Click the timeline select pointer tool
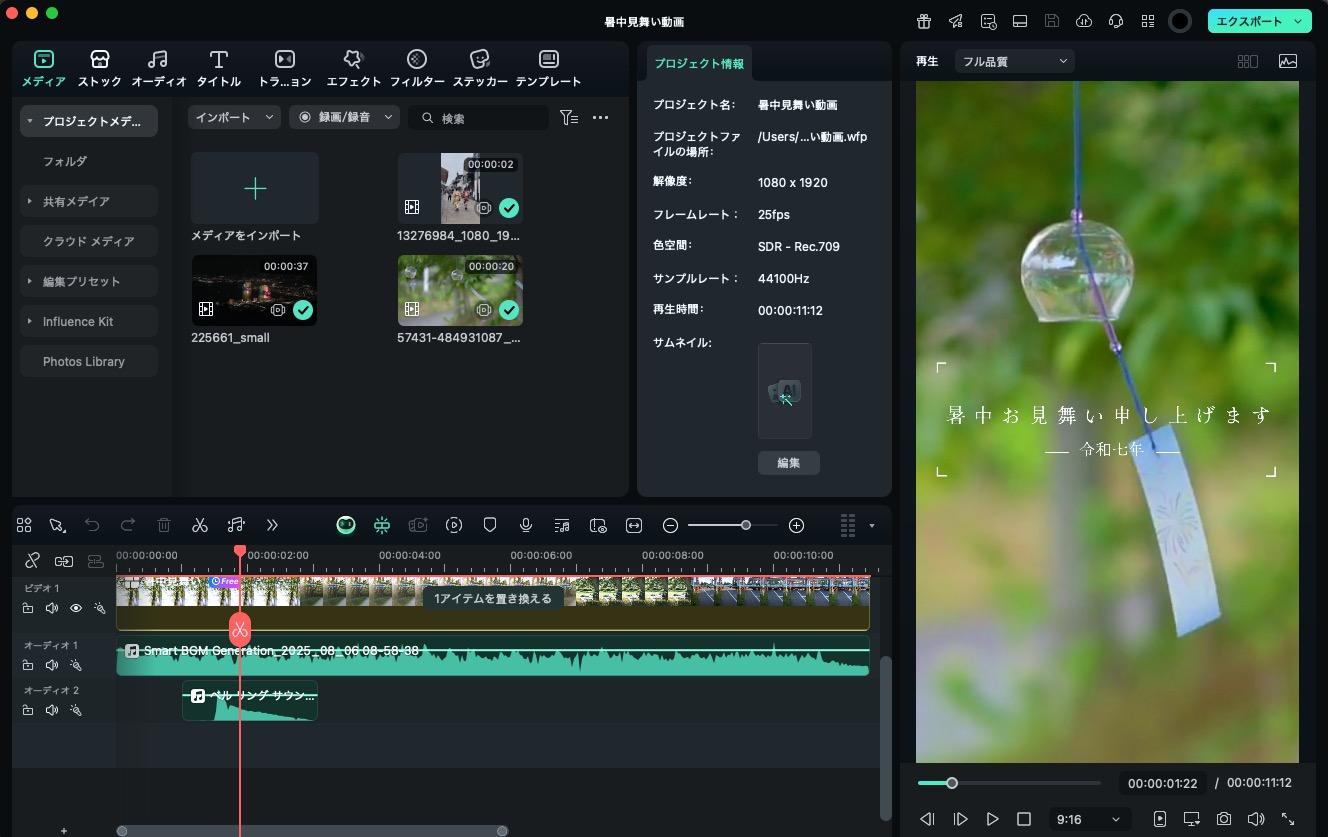The height and width of the screenshot is (837, 1328). [58, 525]
